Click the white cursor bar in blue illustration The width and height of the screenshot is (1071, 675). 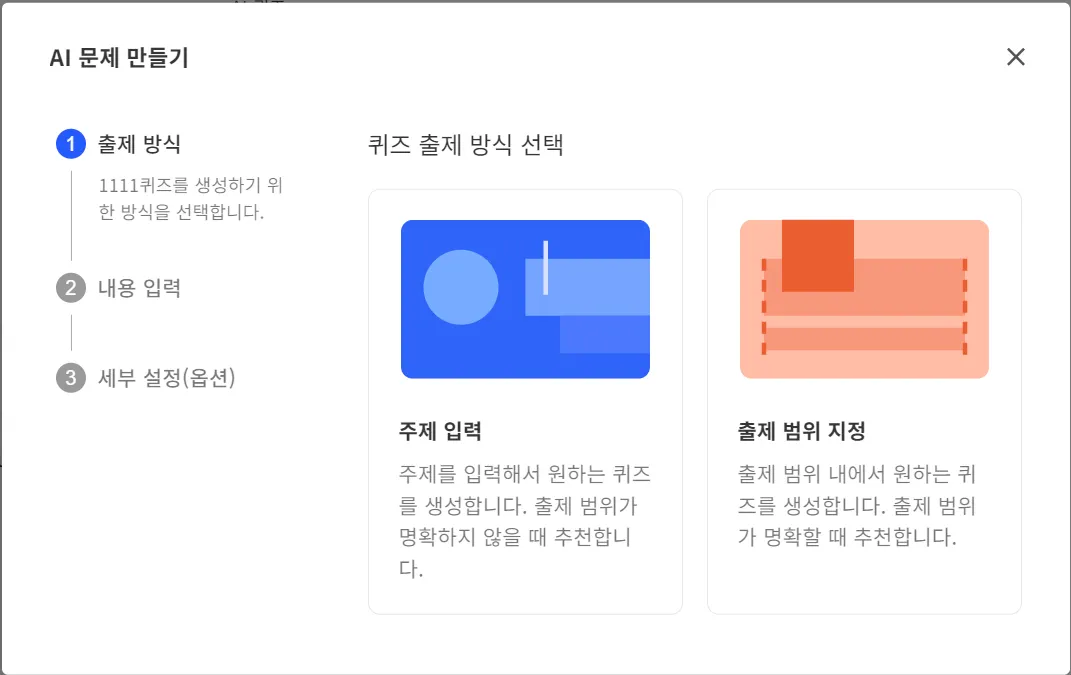click(545, 268)
